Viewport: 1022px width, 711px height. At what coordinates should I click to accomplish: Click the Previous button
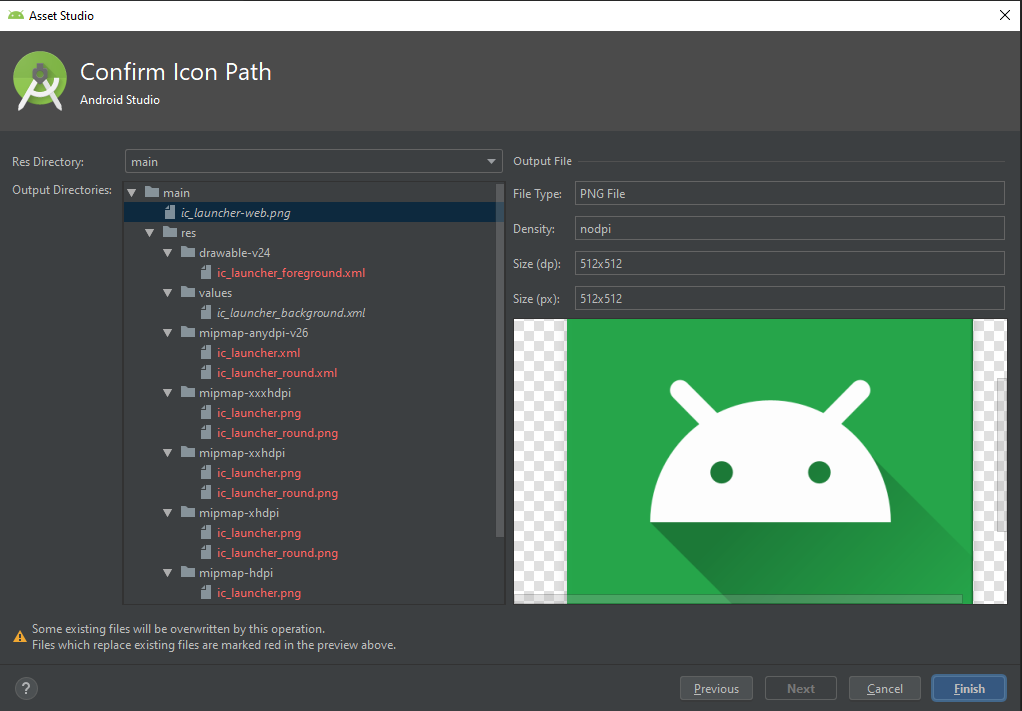716,688
